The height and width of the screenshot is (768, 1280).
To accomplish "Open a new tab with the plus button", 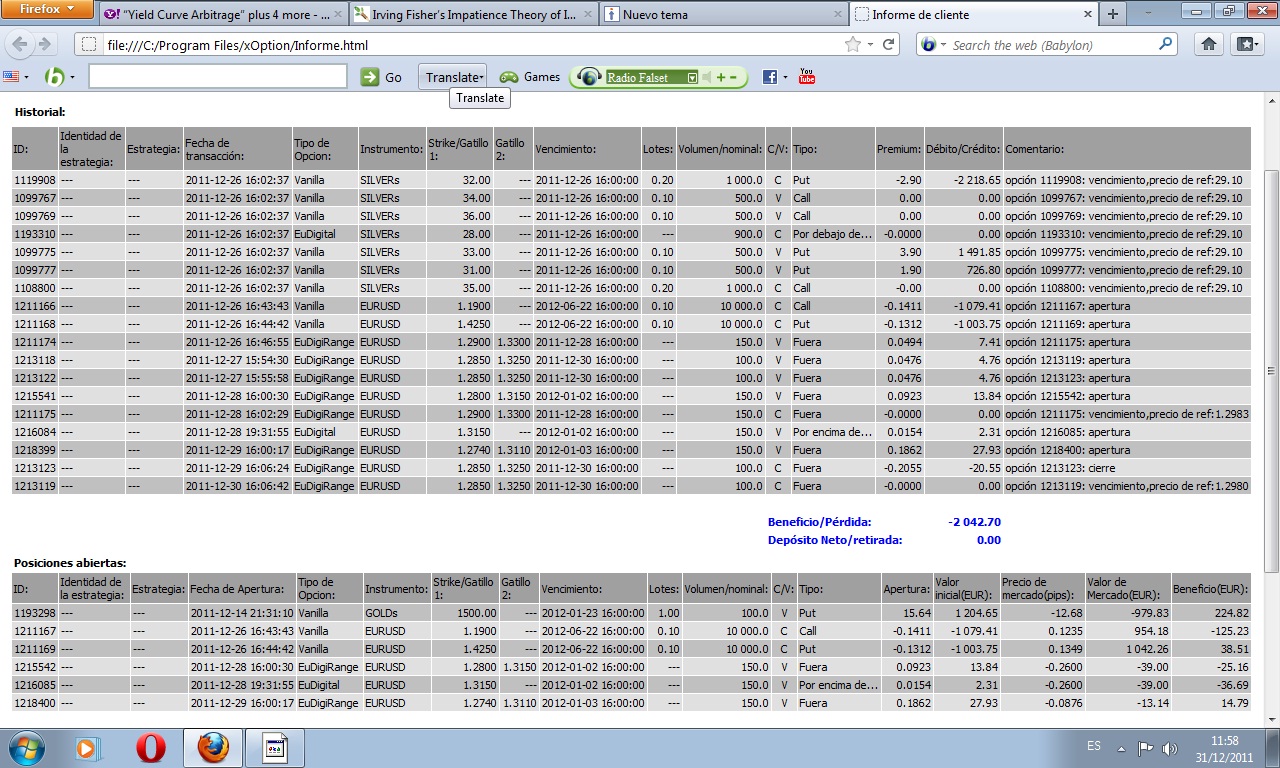I will (1112, 14).
